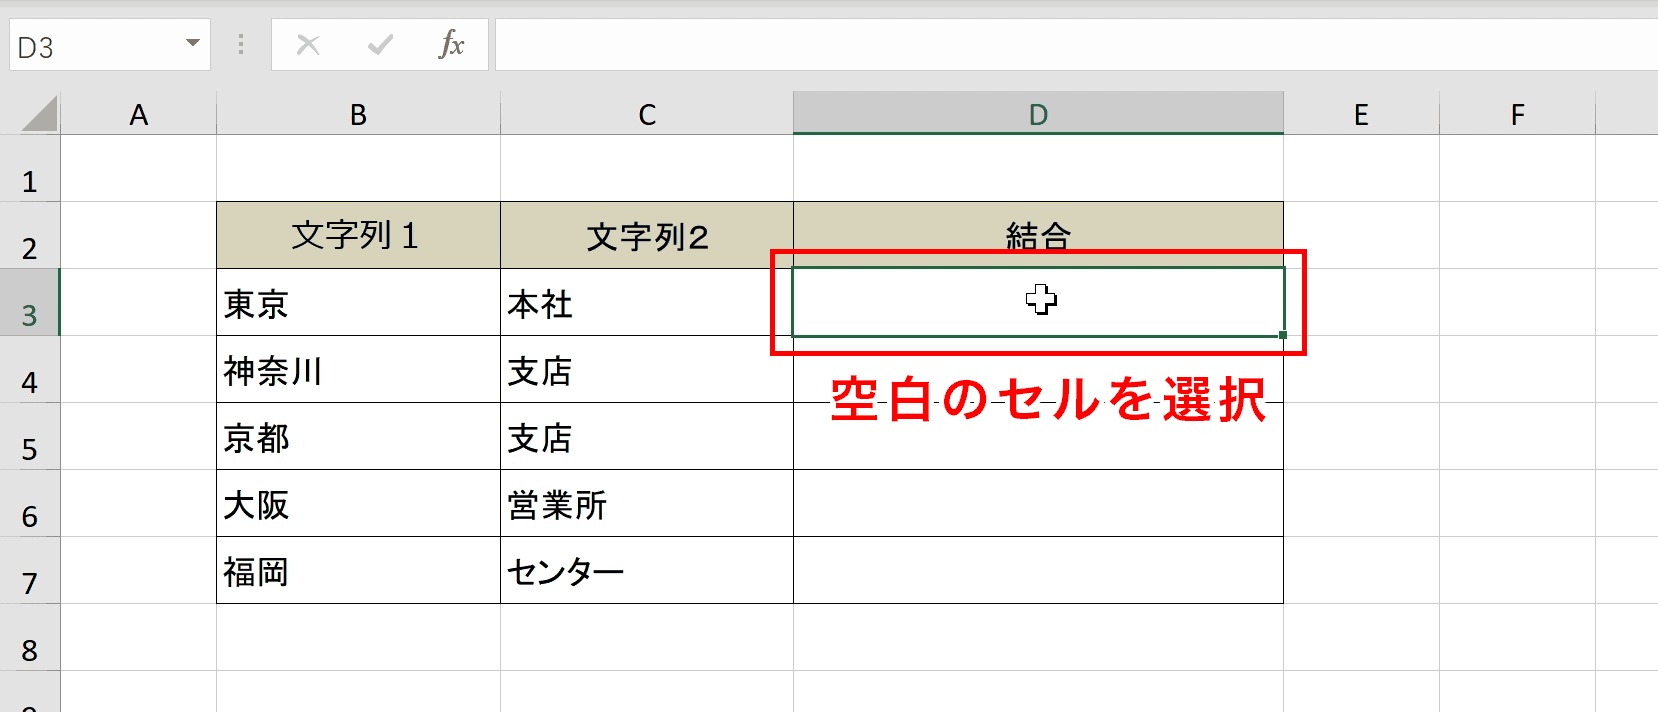Select column D header

pyautogui.click(x=1038, y=114)
